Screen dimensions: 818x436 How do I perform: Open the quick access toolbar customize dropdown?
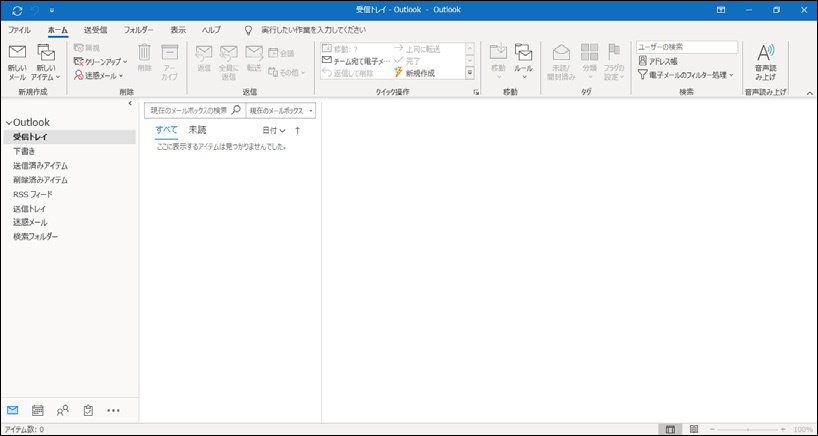pyautogui.click(x=52, y=10)
